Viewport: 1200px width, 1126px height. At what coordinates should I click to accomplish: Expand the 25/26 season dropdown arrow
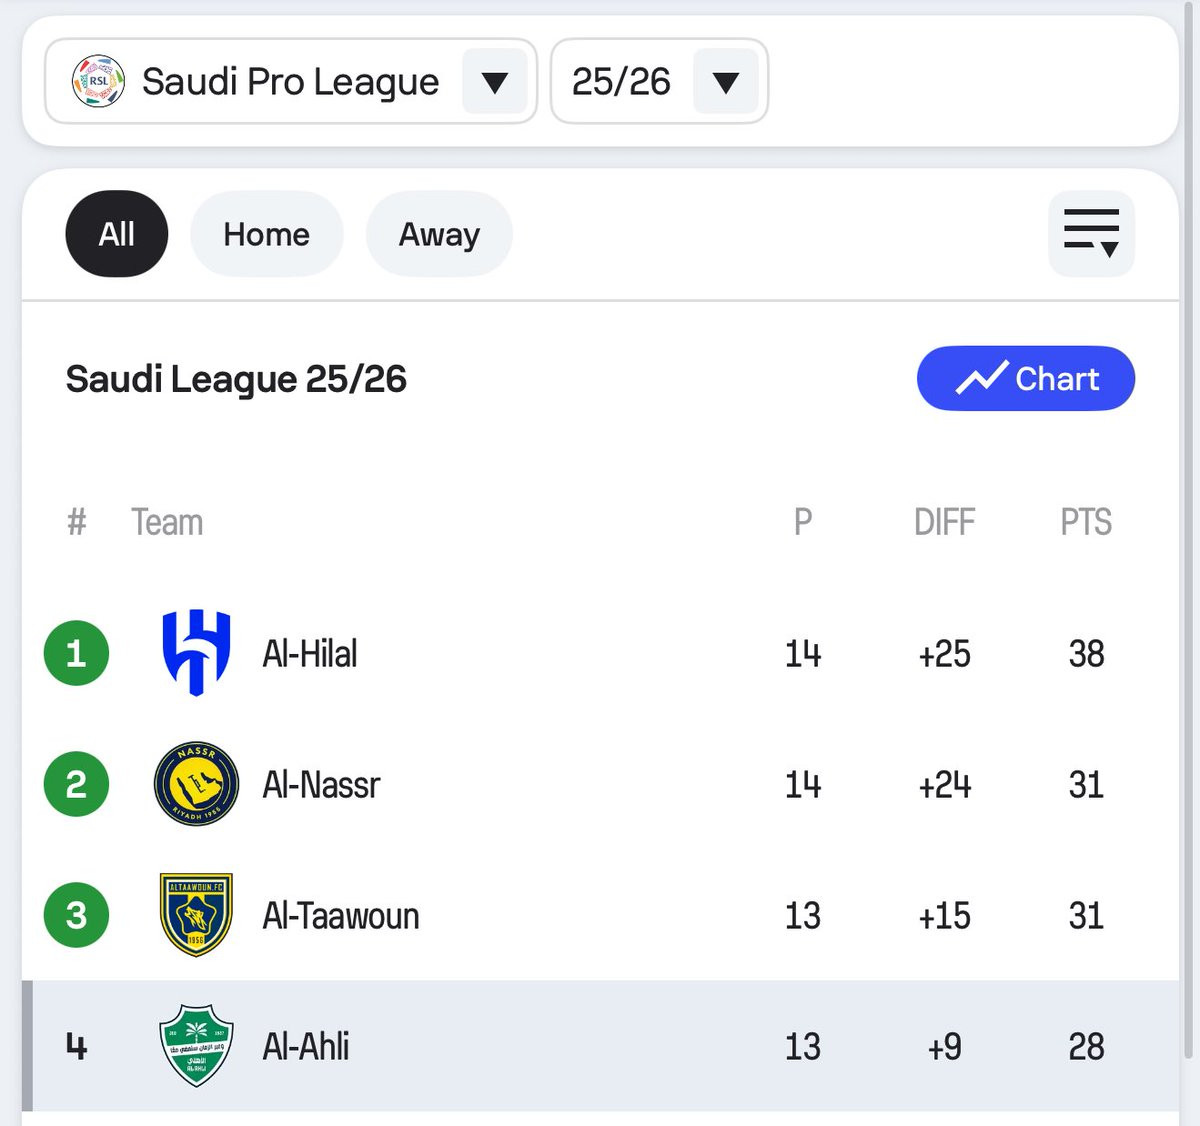pyautogui.click(x=725, y=82)
